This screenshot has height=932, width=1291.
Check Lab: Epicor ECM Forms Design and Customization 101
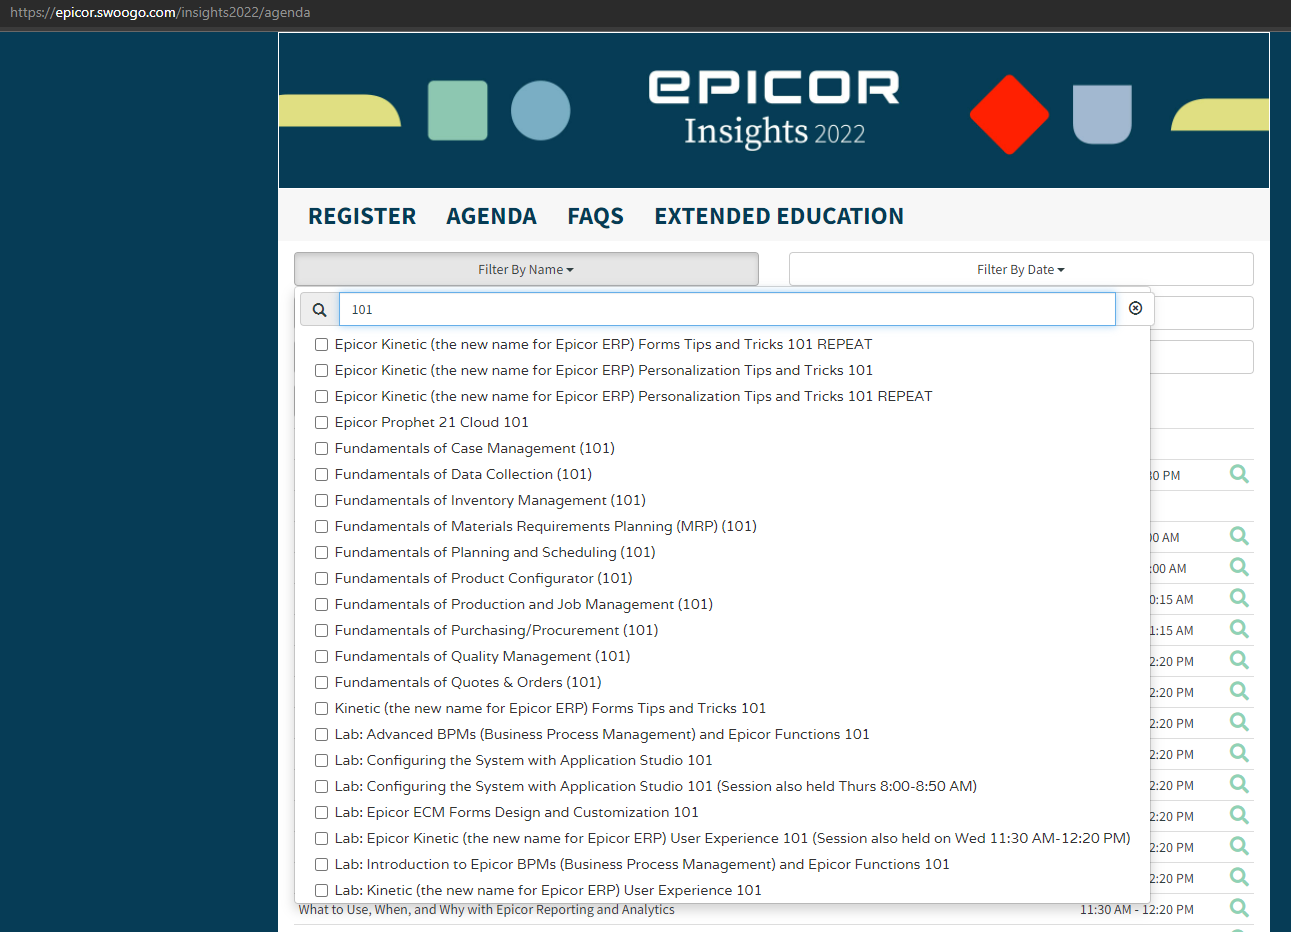pyautogui.click(x=321, y=812)
